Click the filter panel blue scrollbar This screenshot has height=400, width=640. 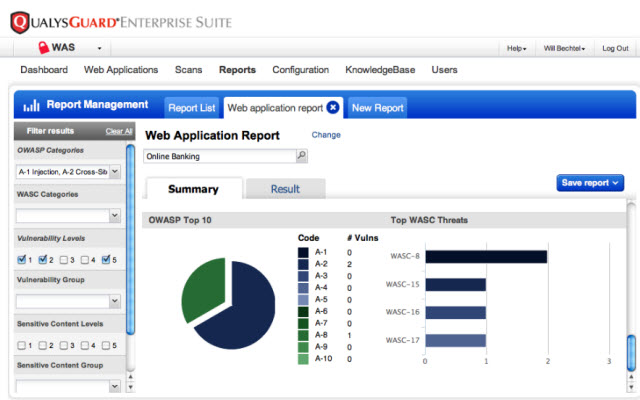pos(131,240)
